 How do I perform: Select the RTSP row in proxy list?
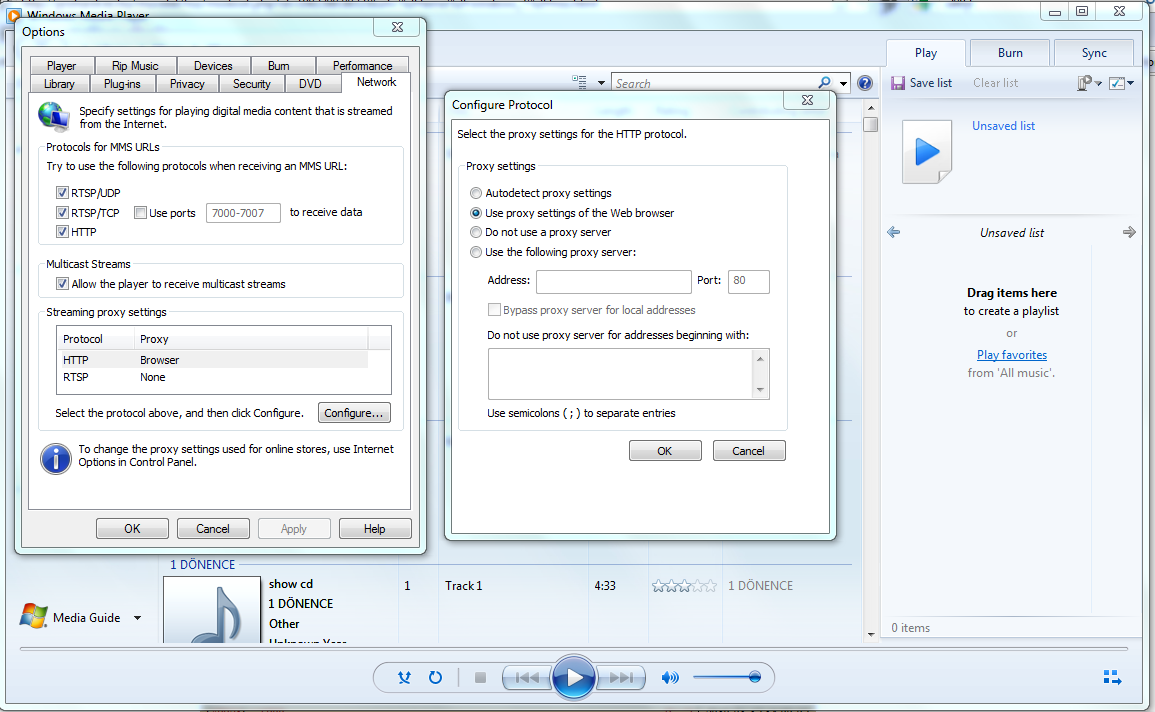click(215, 377)
